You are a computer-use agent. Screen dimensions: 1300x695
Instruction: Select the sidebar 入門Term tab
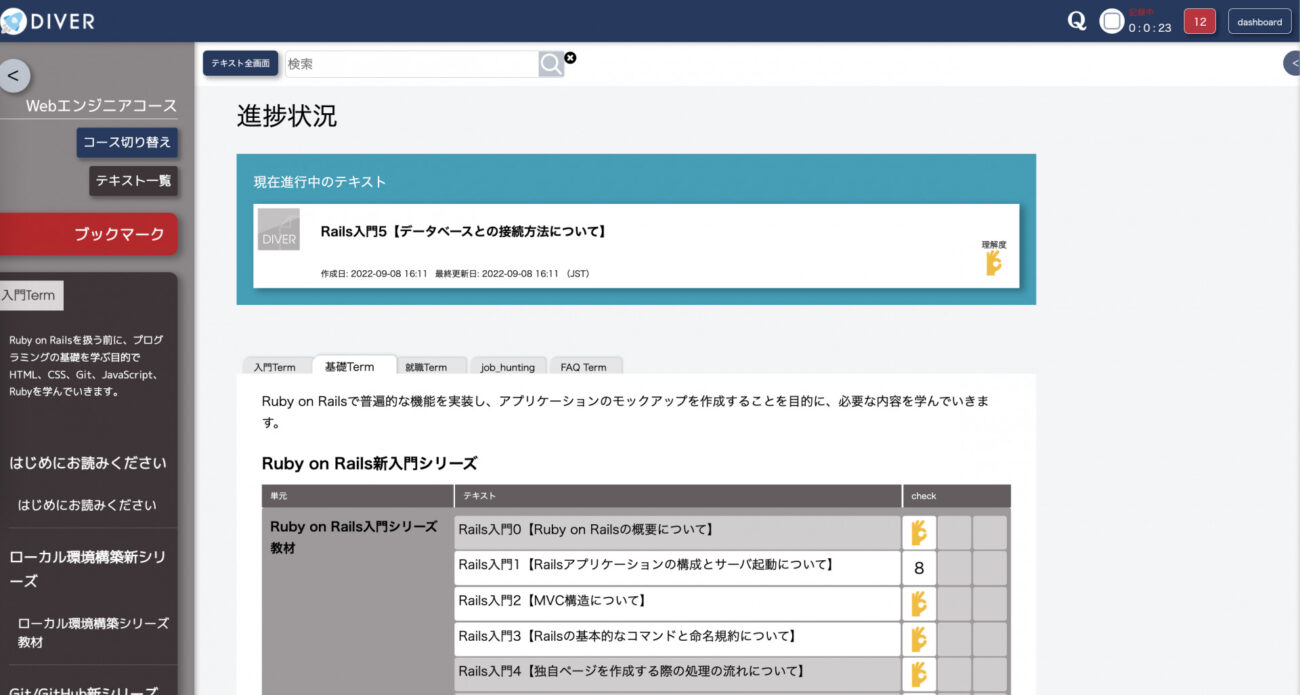tap(30, 295)
